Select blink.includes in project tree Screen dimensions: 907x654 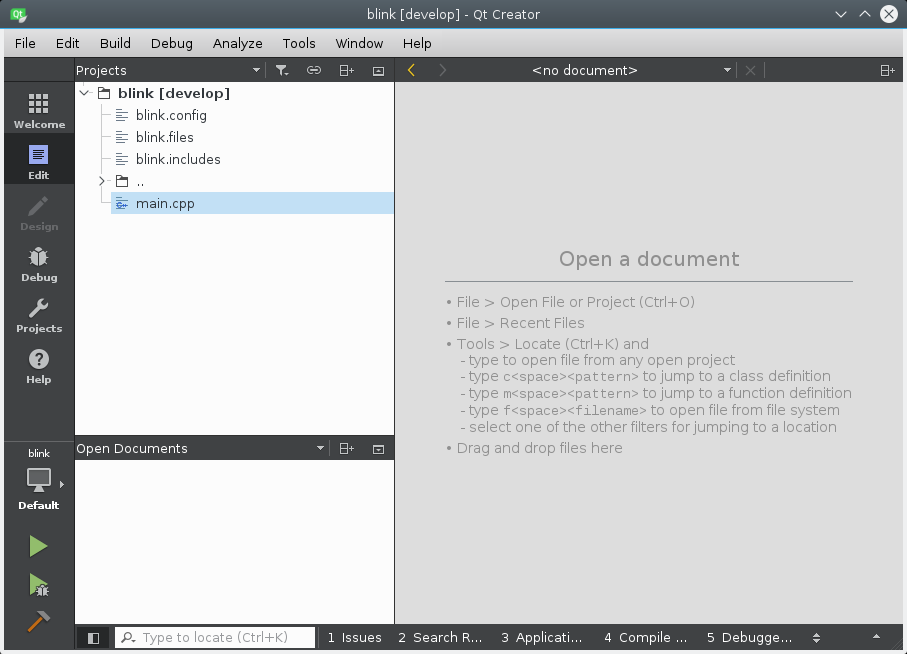[178, 159]
